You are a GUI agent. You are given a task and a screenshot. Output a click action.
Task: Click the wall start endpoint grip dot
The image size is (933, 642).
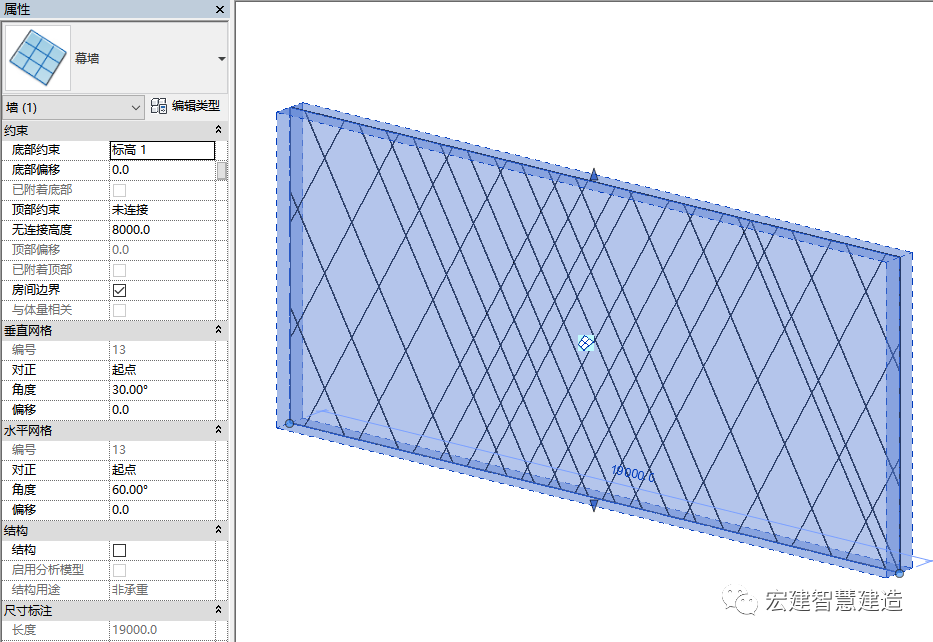(289, 424)
